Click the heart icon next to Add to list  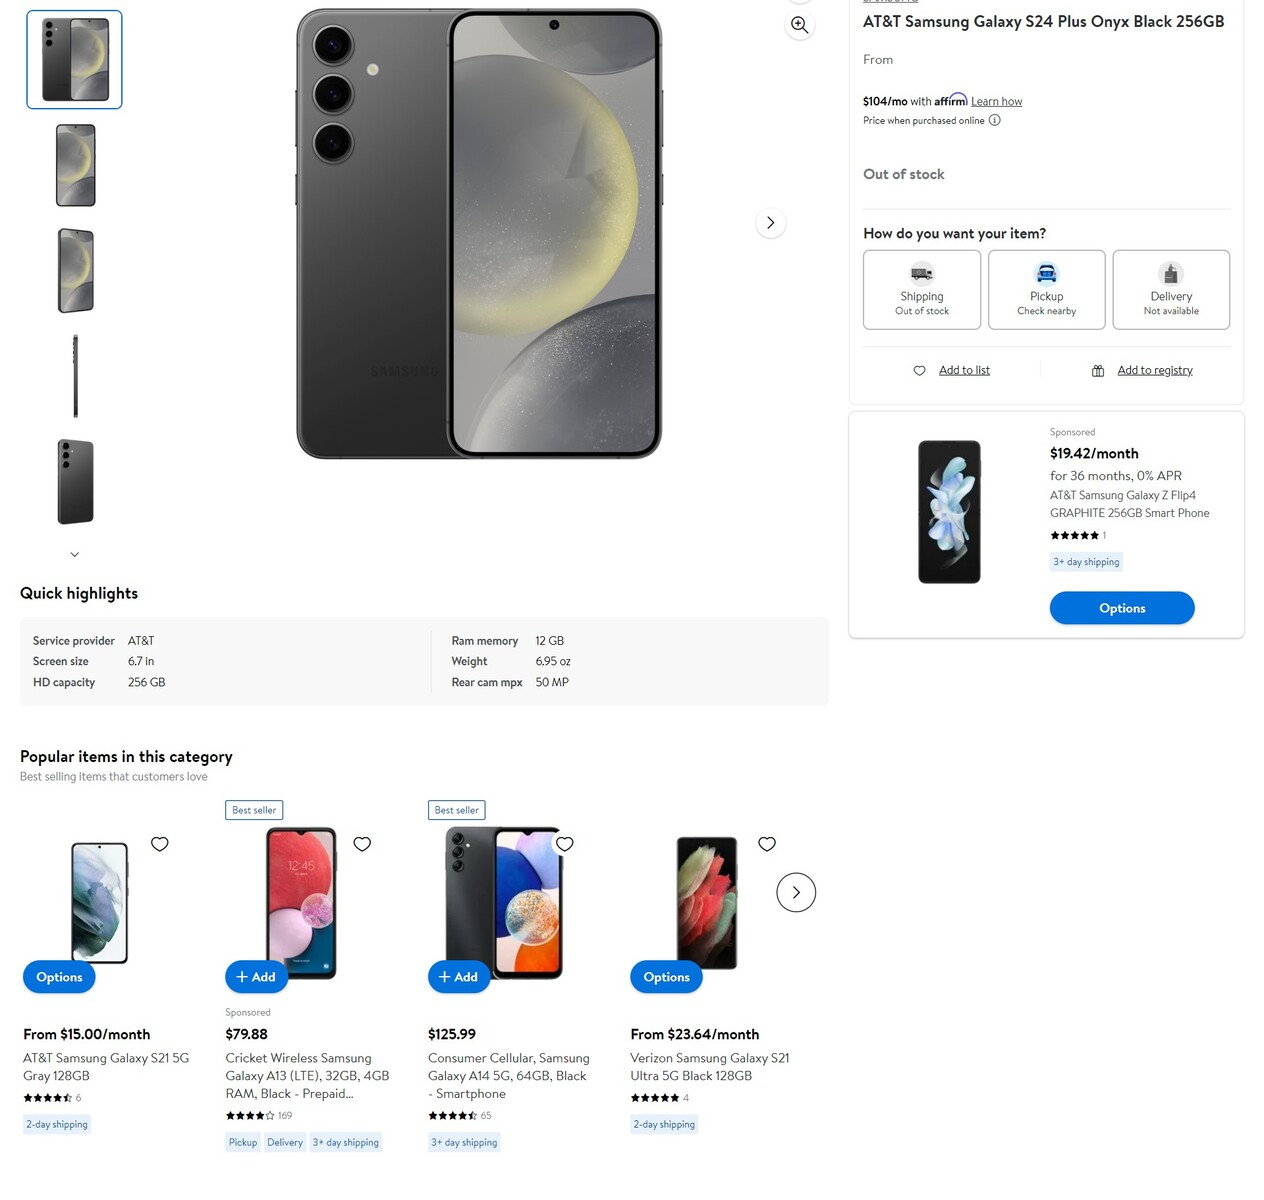pos(919,371)
